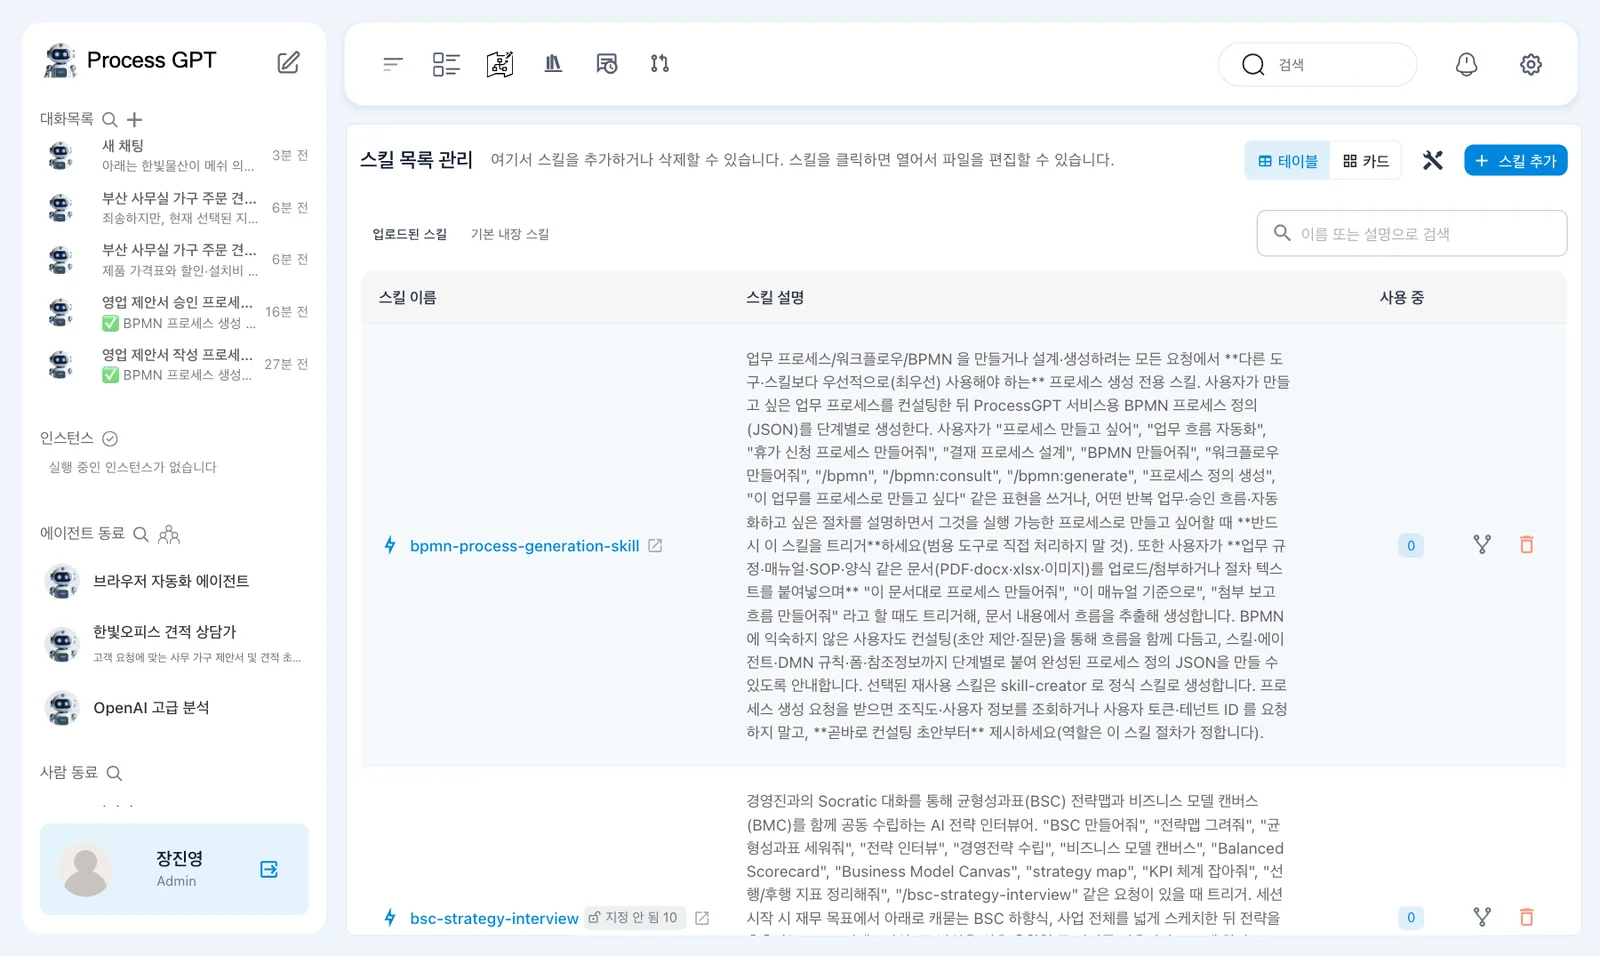
Task: Open the task list view icon
Action: click(x=446, y=64)
